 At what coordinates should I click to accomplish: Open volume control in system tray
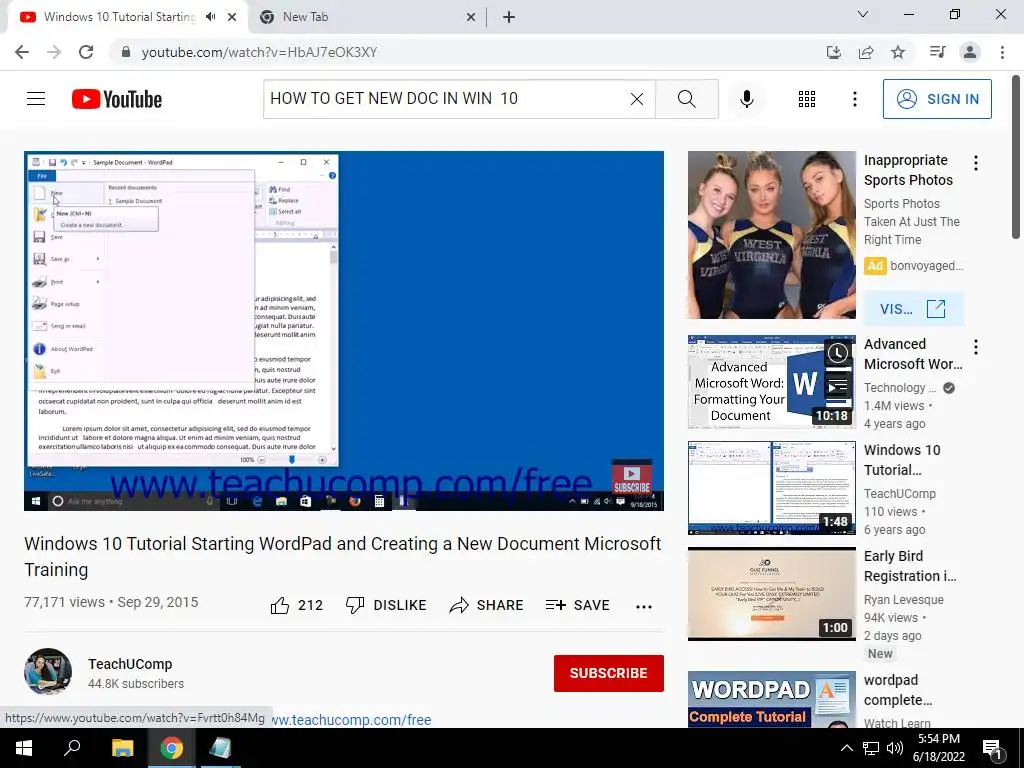pyautogui.click(x=895, y=748)
